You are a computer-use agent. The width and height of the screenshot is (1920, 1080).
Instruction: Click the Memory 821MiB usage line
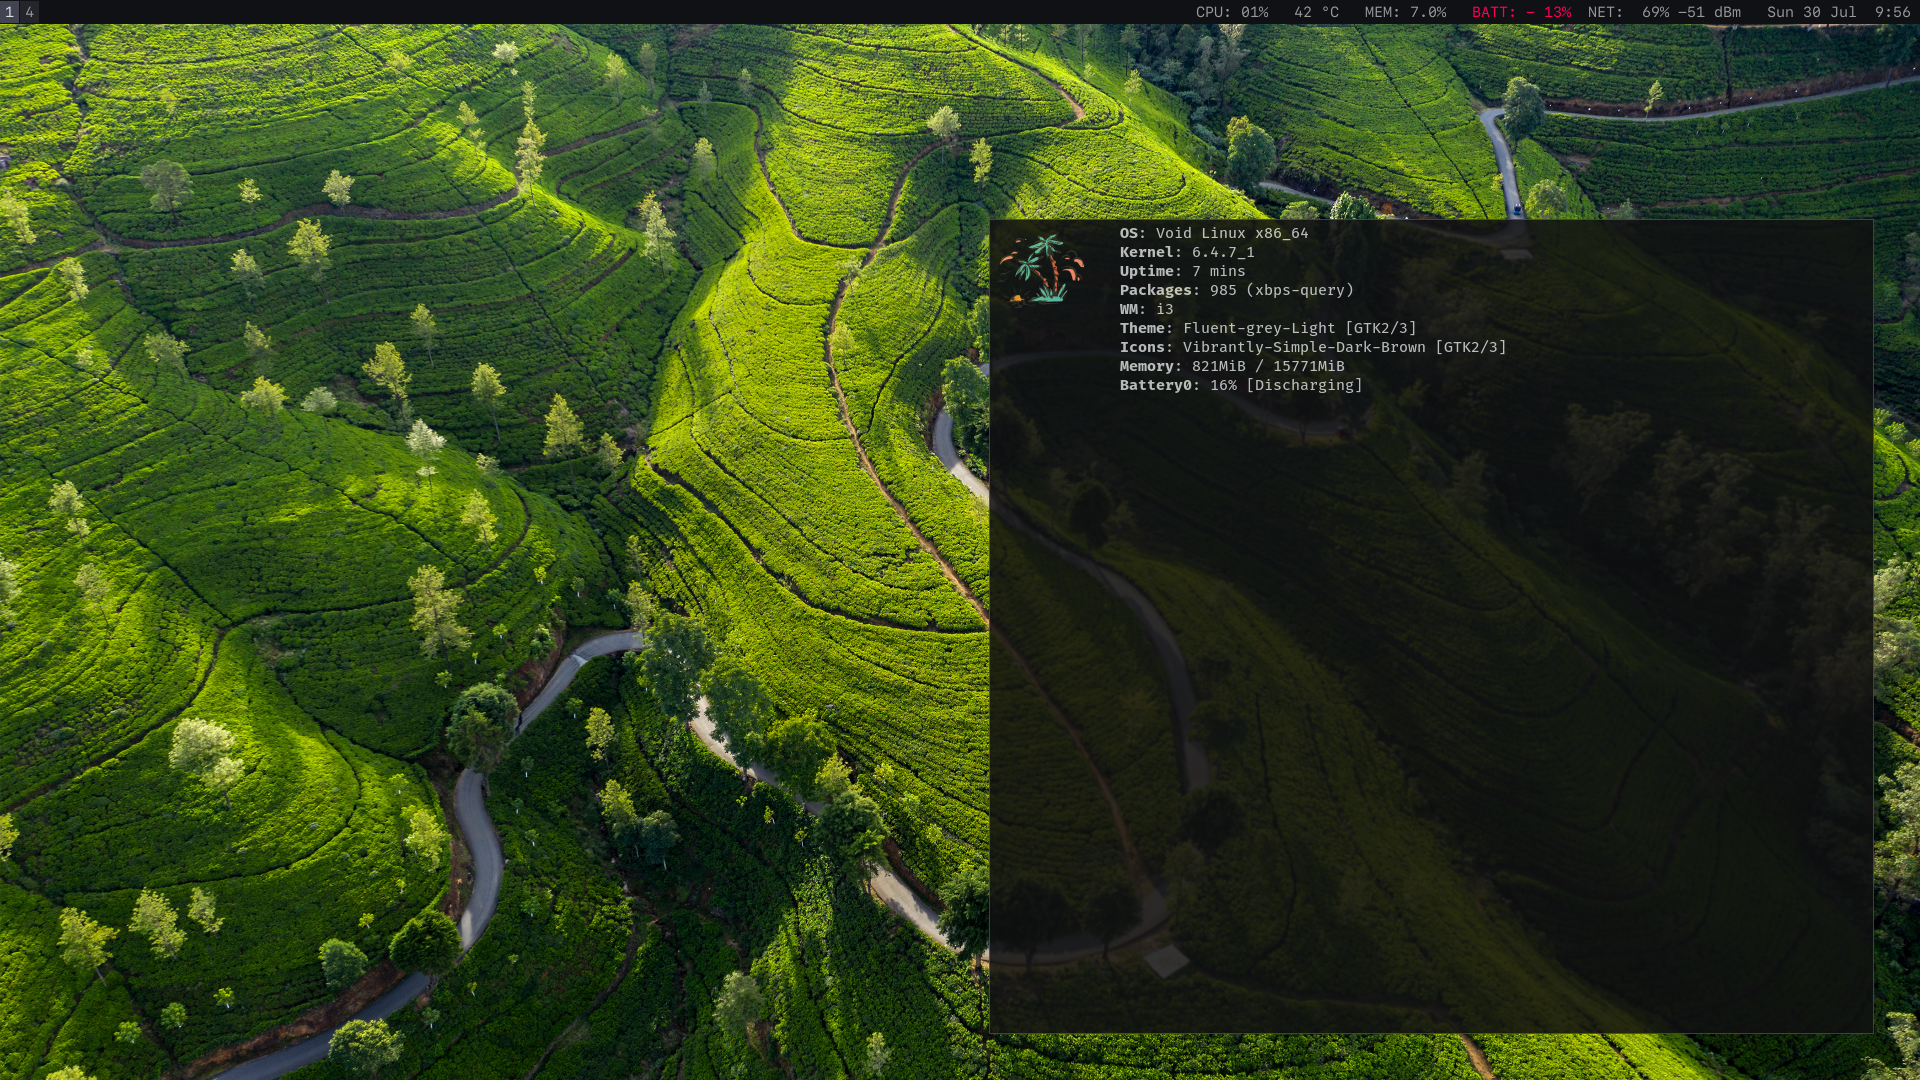coord(1231,366)
